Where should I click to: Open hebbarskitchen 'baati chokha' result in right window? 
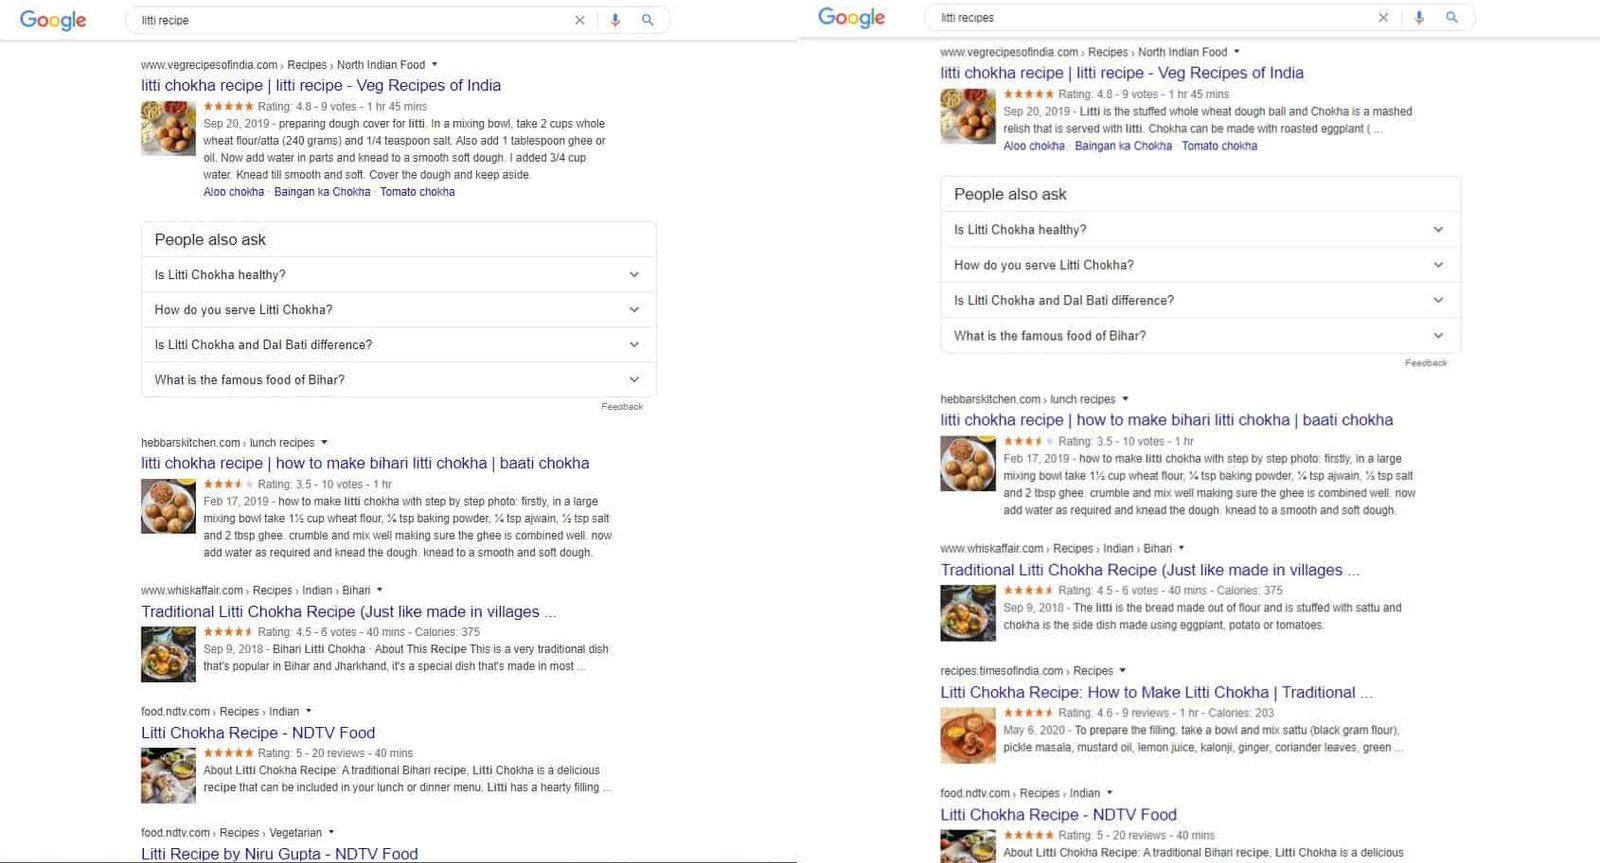1166,420
